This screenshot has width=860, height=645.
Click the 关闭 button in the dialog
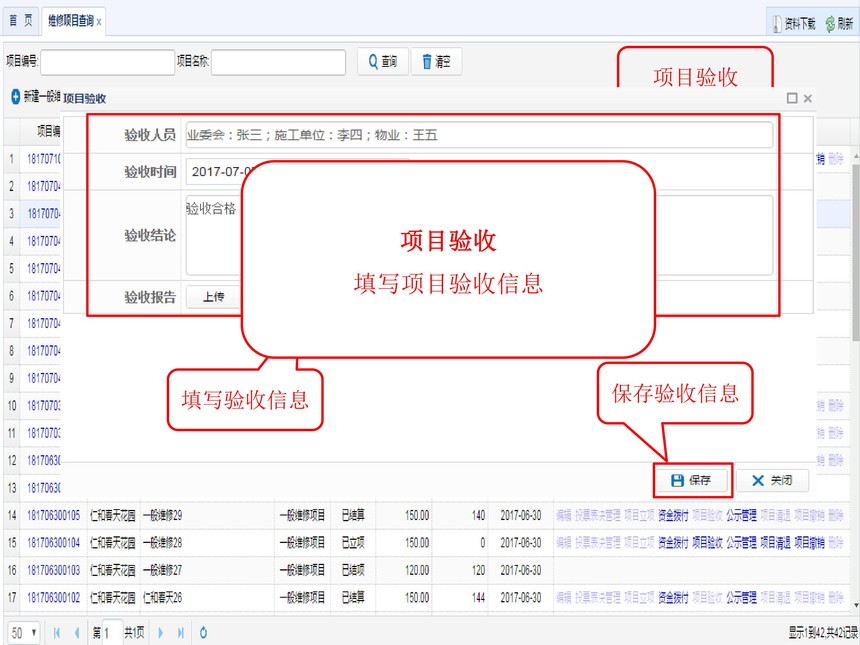[772, 480]
